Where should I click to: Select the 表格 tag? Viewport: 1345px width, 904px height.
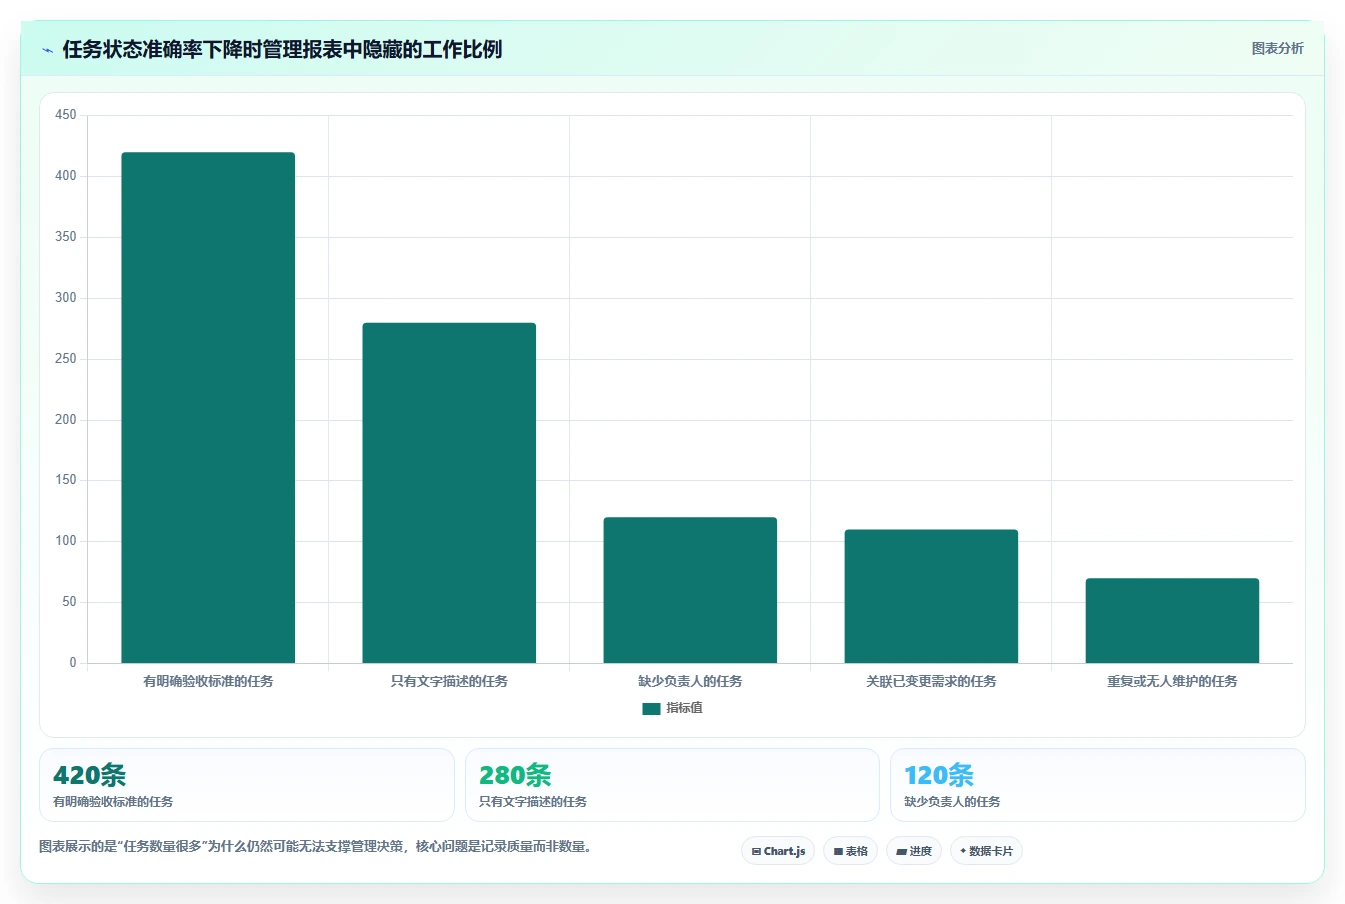pyautogui.click(x=850, y=851)
